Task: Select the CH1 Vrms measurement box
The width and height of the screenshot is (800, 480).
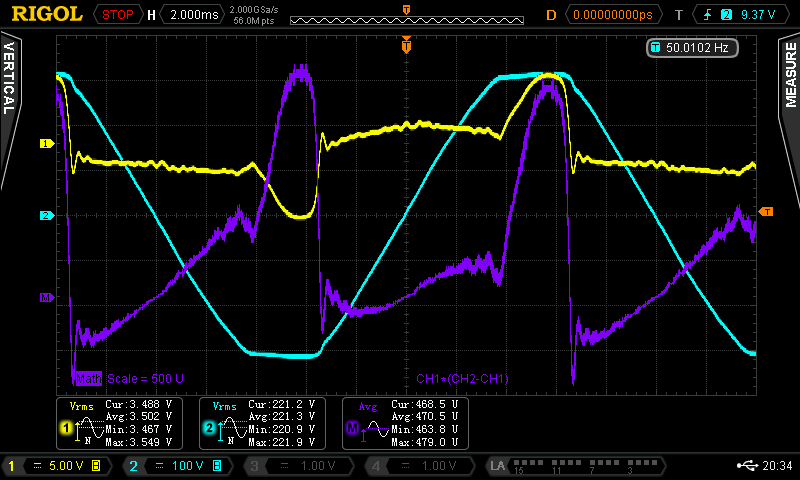Action: click(x=119, y=423)
